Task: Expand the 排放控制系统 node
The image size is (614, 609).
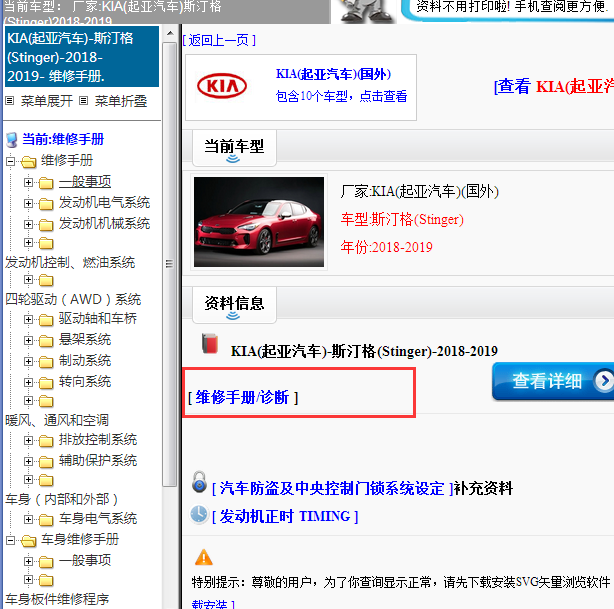Action: (x=28, y=441)
